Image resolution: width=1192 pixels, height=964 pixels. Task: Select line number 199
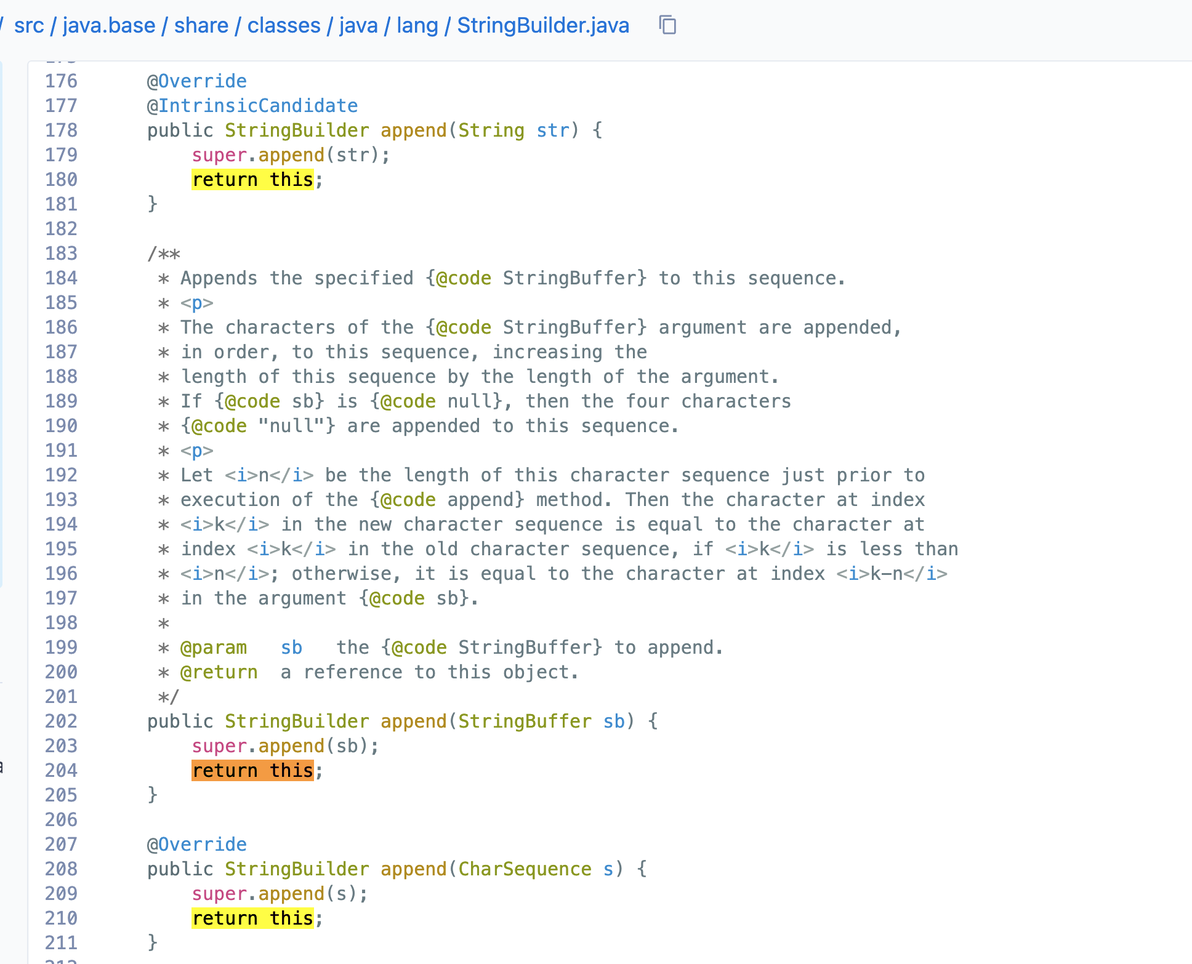tap(61, 648)
